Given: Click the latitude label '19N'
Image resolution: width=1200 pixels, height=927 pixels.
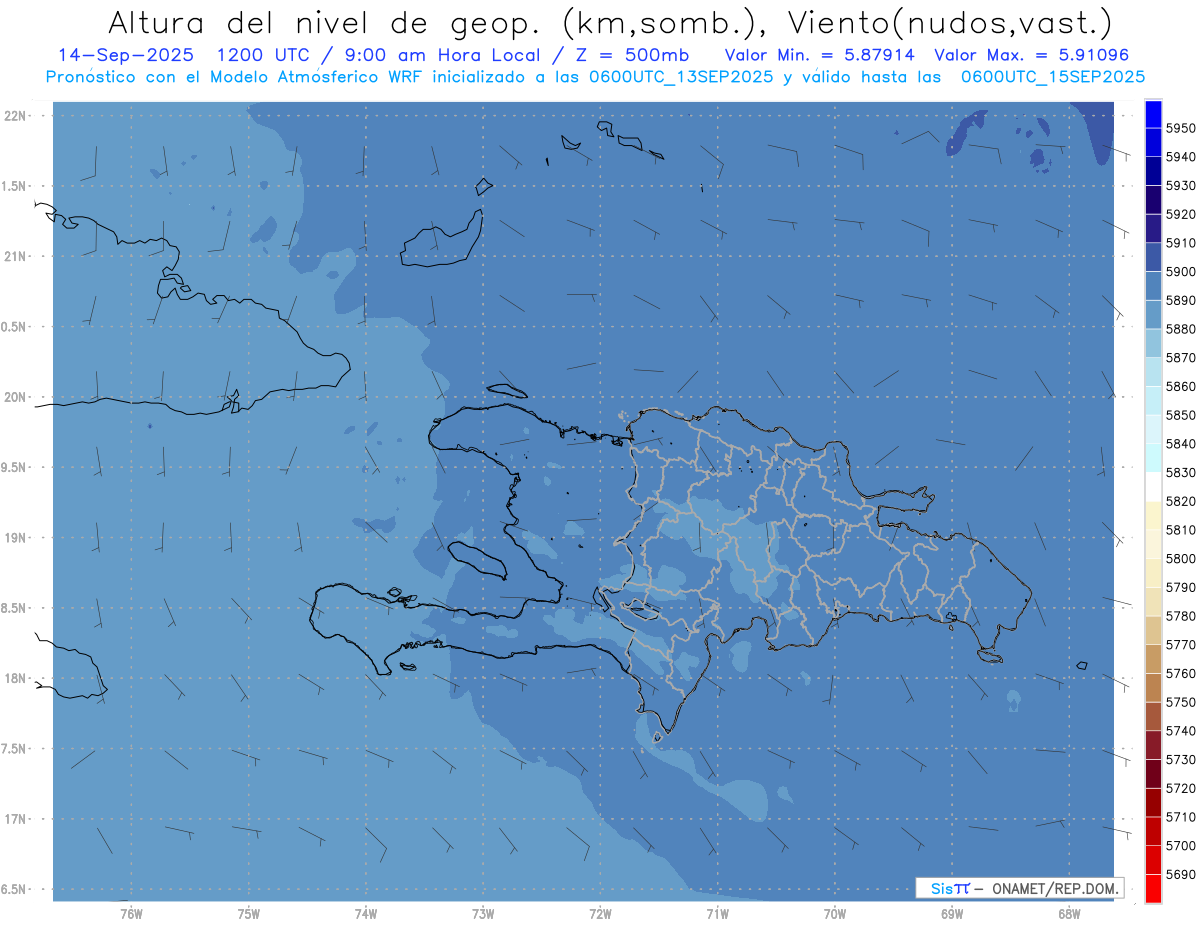Looking at the screenshot, I should (15, 537).
